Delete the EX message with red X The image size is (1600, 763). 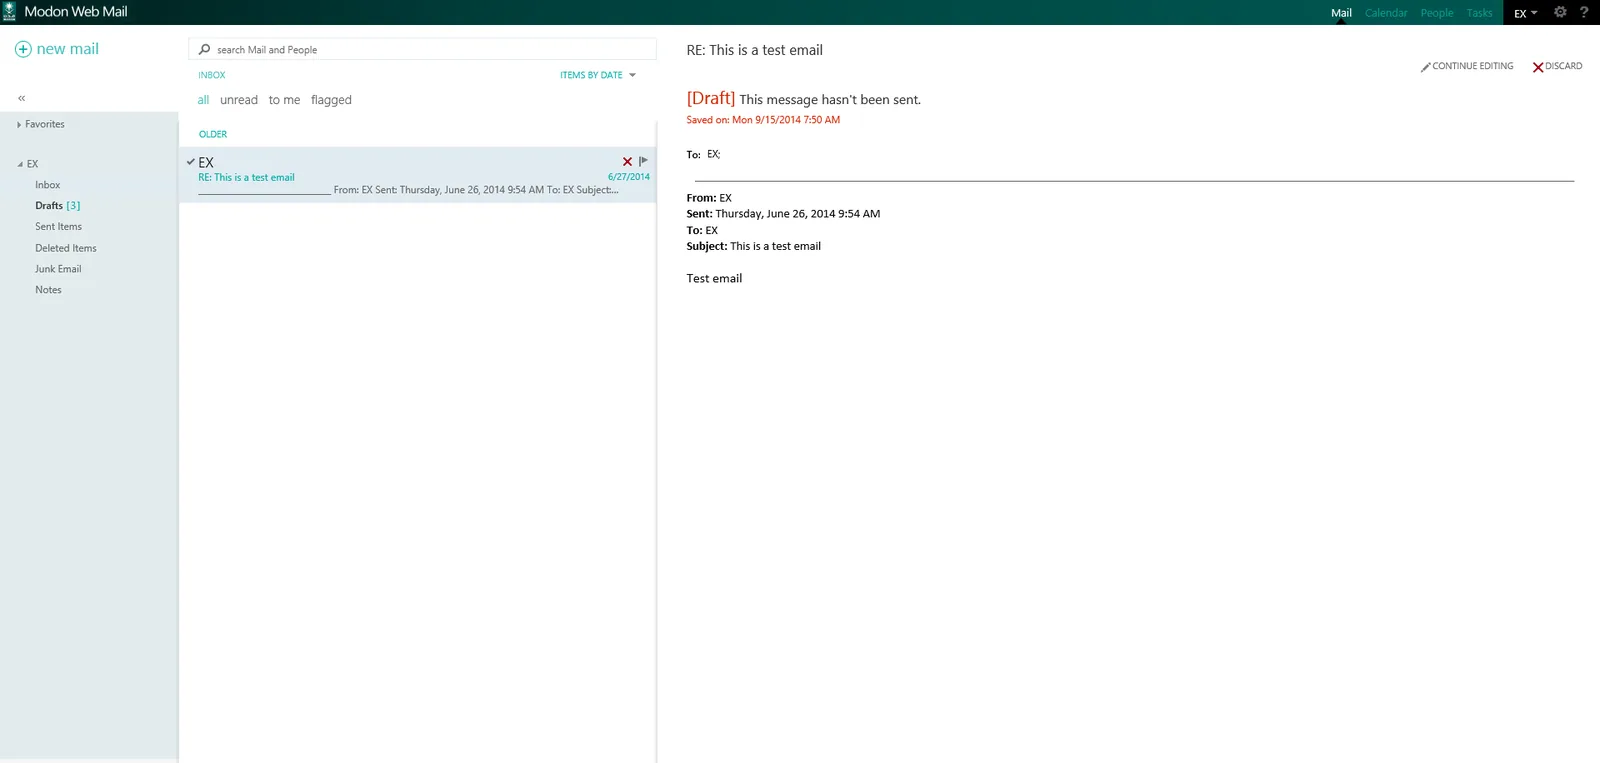coord(627,161)
